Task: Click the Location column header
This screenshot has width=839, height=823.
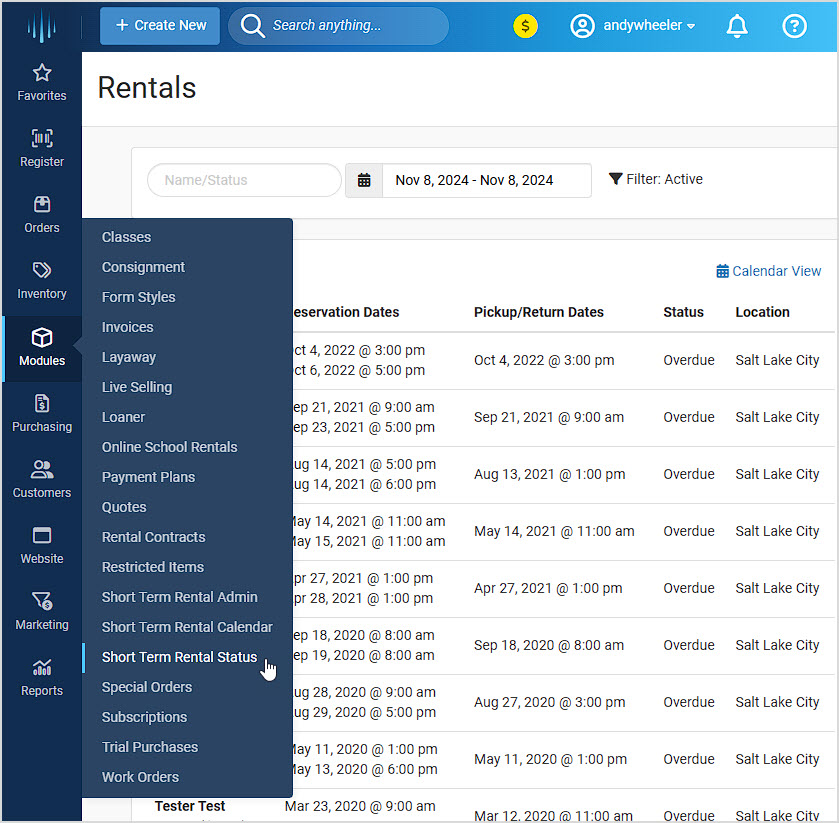Action: 762,312
